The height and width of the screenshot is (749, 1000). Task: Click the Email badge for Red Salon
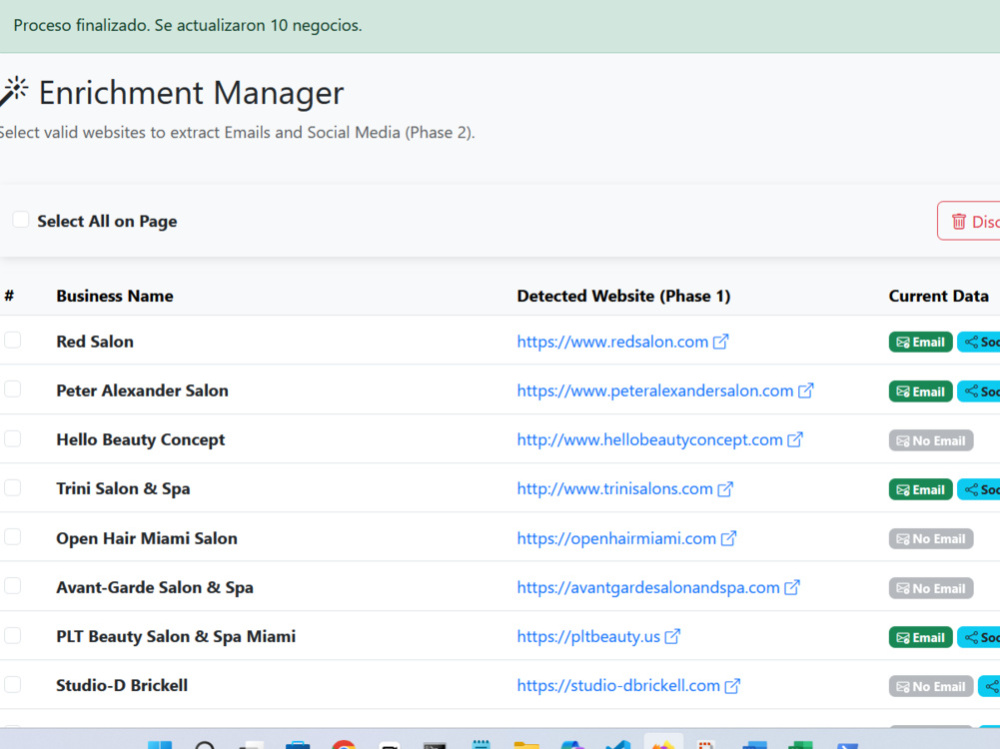pos(920,342)
